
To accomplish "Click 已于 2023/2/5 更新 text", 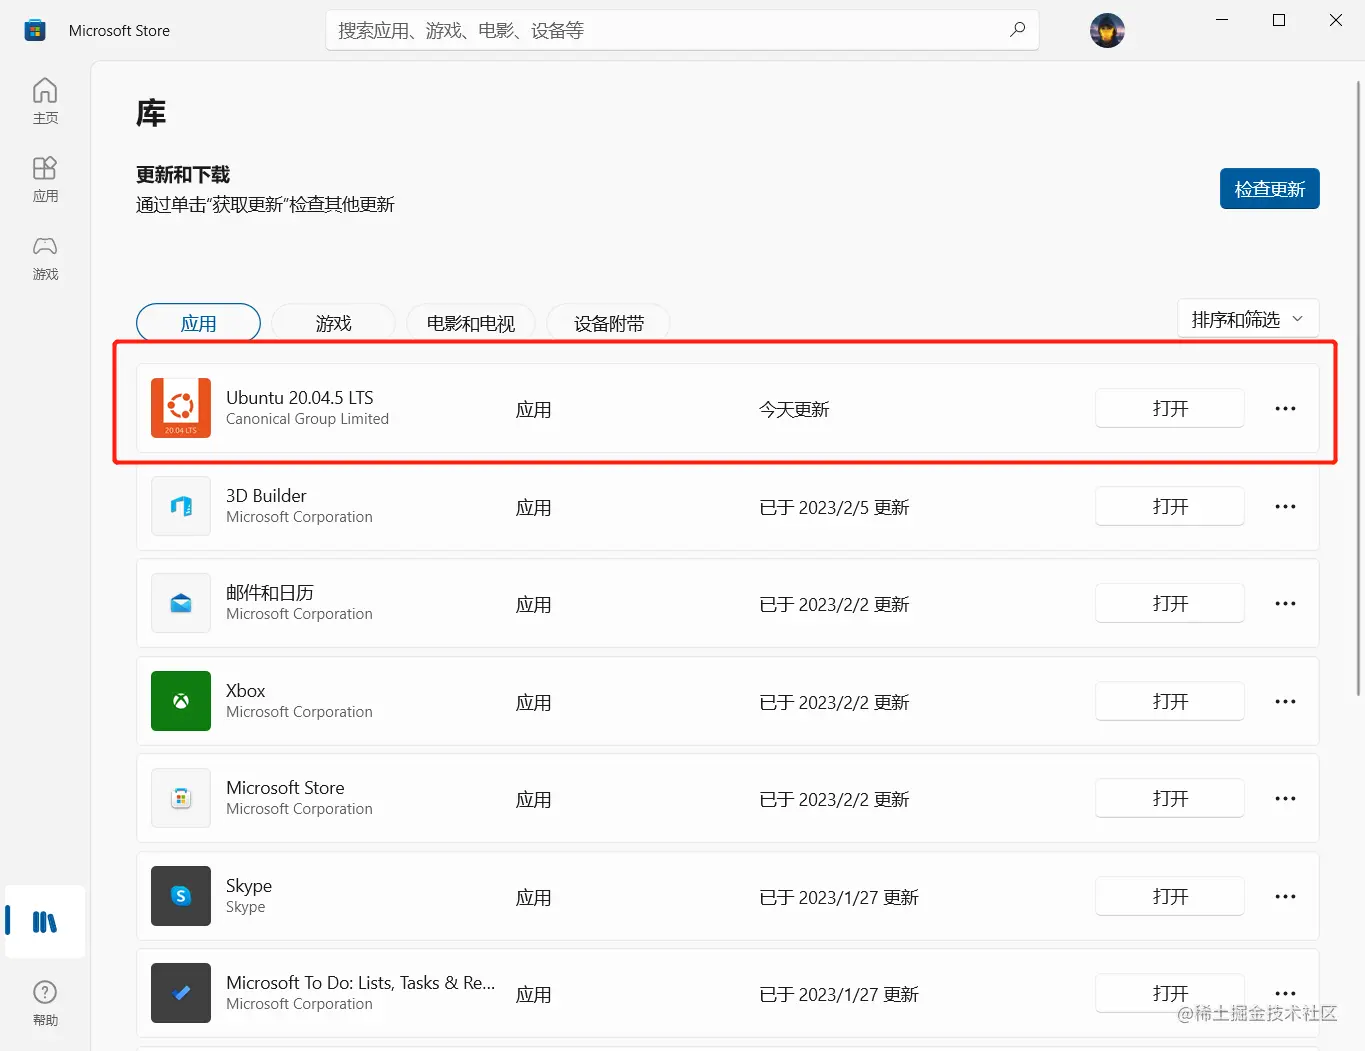I will point(834,507).
